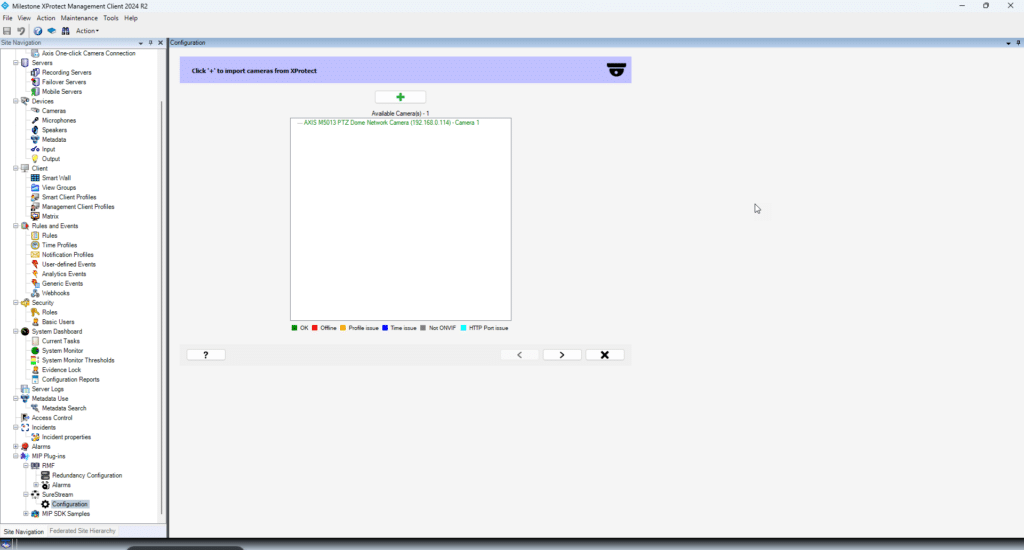Click the question mark help button

point(205,355)
